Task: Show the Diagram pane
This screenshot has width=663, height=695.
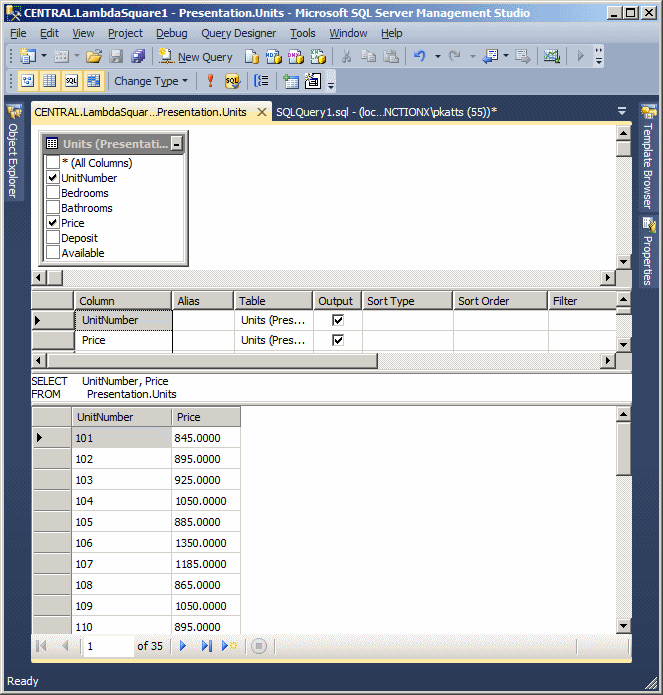Action: [27, 81]
